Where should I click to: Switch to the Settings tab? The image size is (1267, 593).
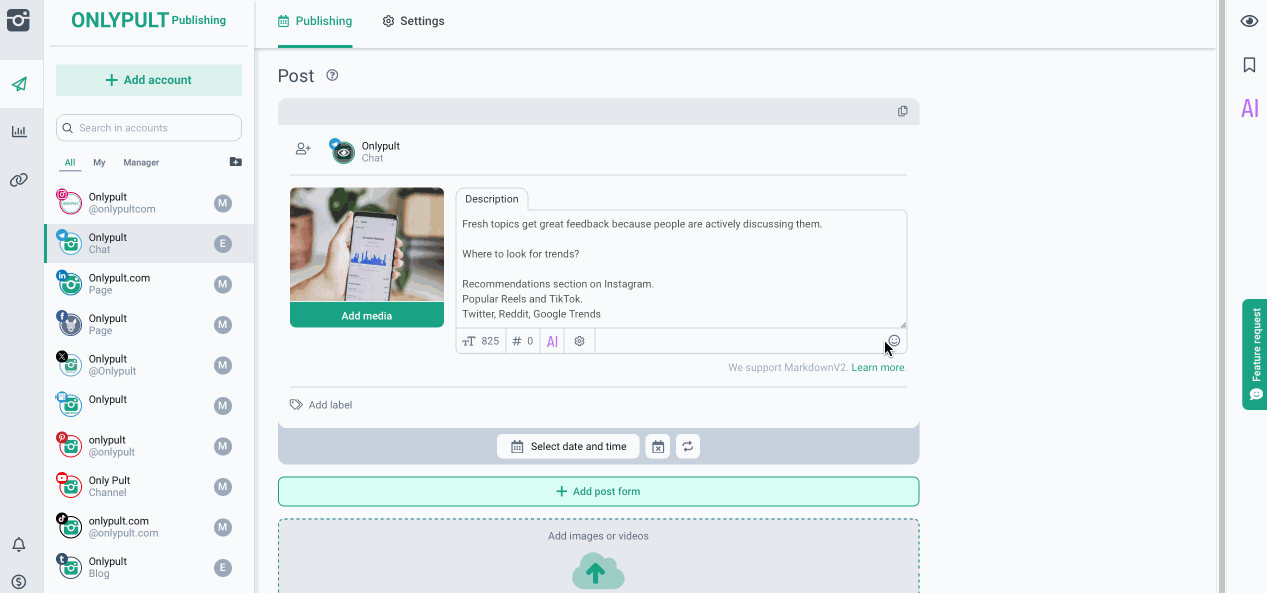tap(413, 21)
